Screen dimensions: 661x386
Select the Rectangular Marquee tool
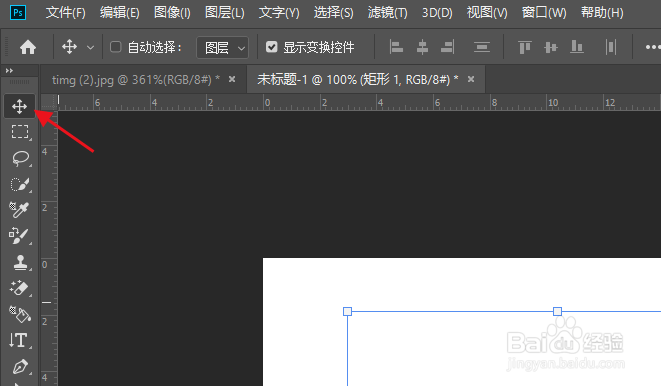click(19, 132)
